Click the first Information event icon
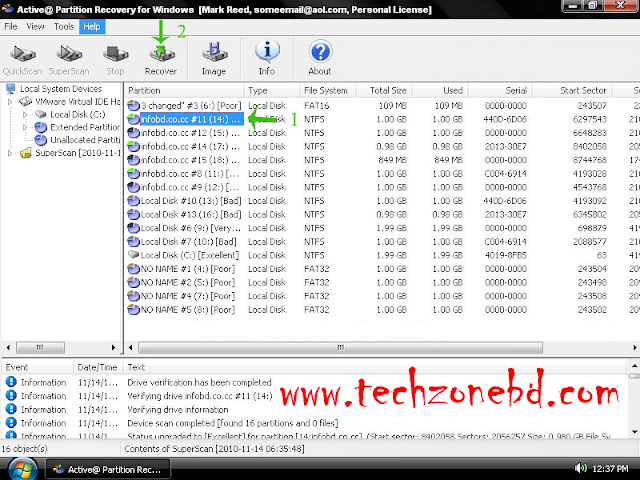 [11, 382]
